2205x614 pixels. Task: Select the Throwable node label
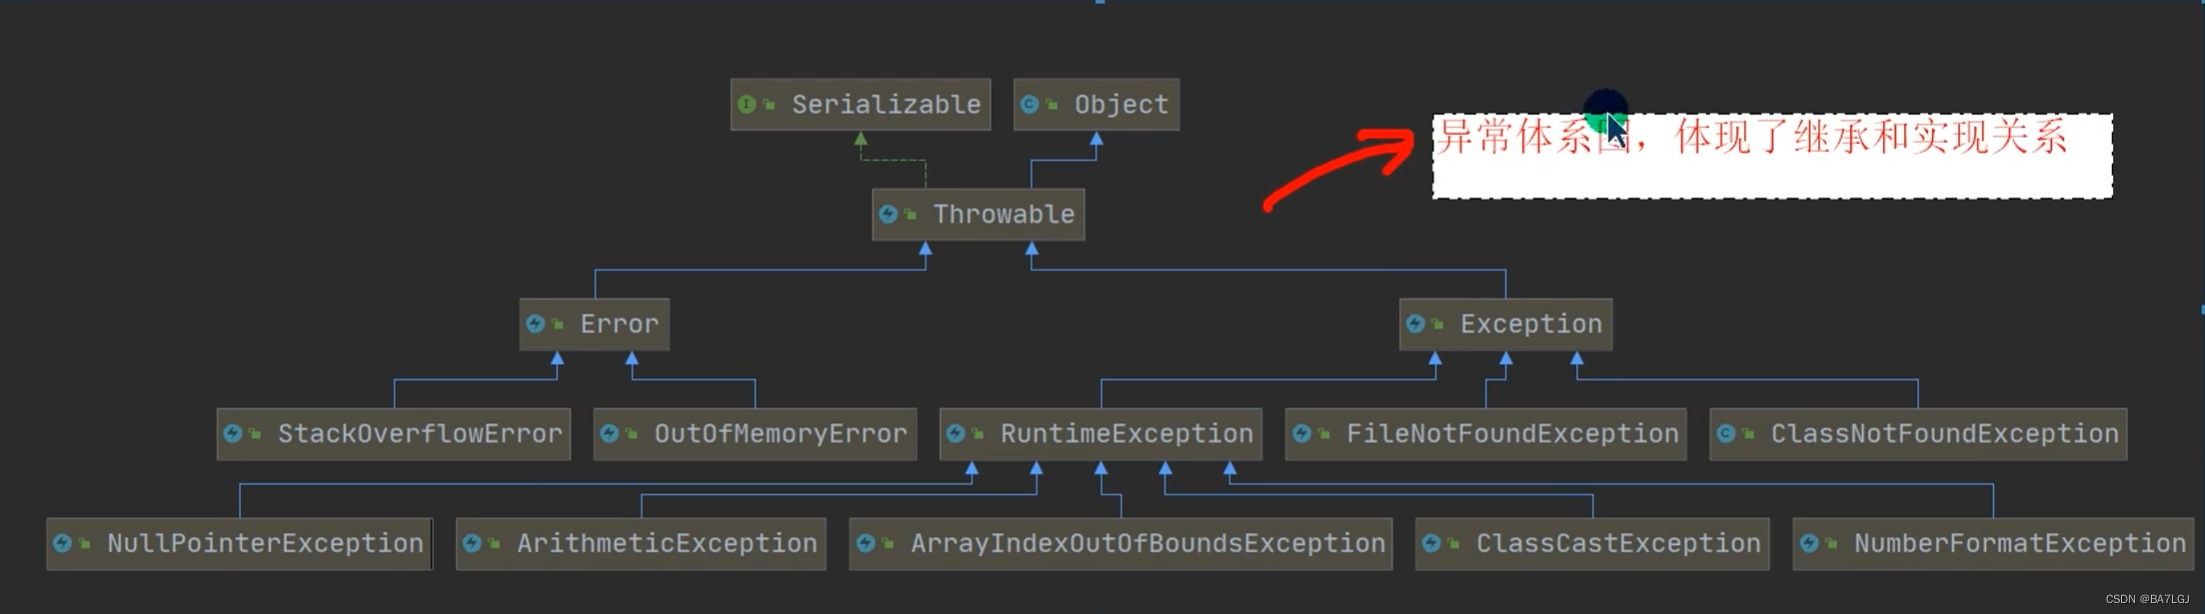(1004, 214)
